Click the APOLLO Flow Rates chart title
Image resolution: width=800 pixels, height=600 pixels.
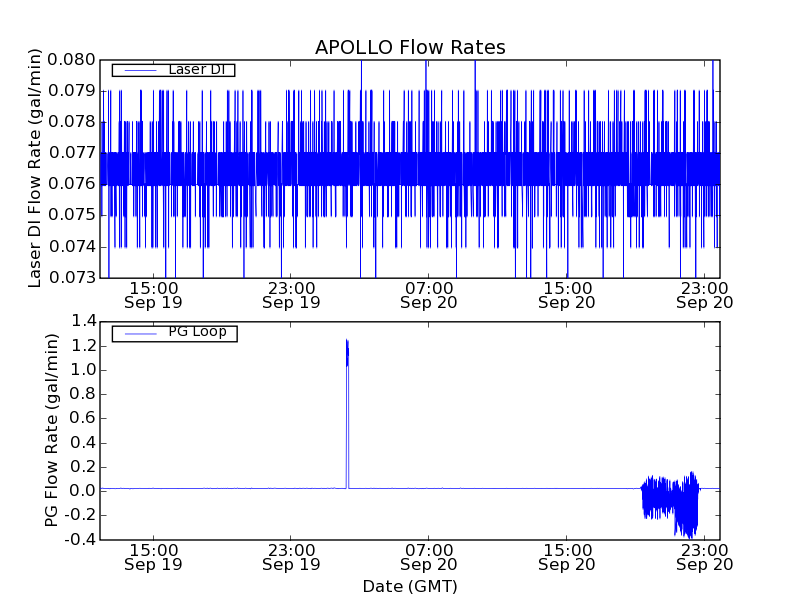pyautogui.click(x=410, y=47)
